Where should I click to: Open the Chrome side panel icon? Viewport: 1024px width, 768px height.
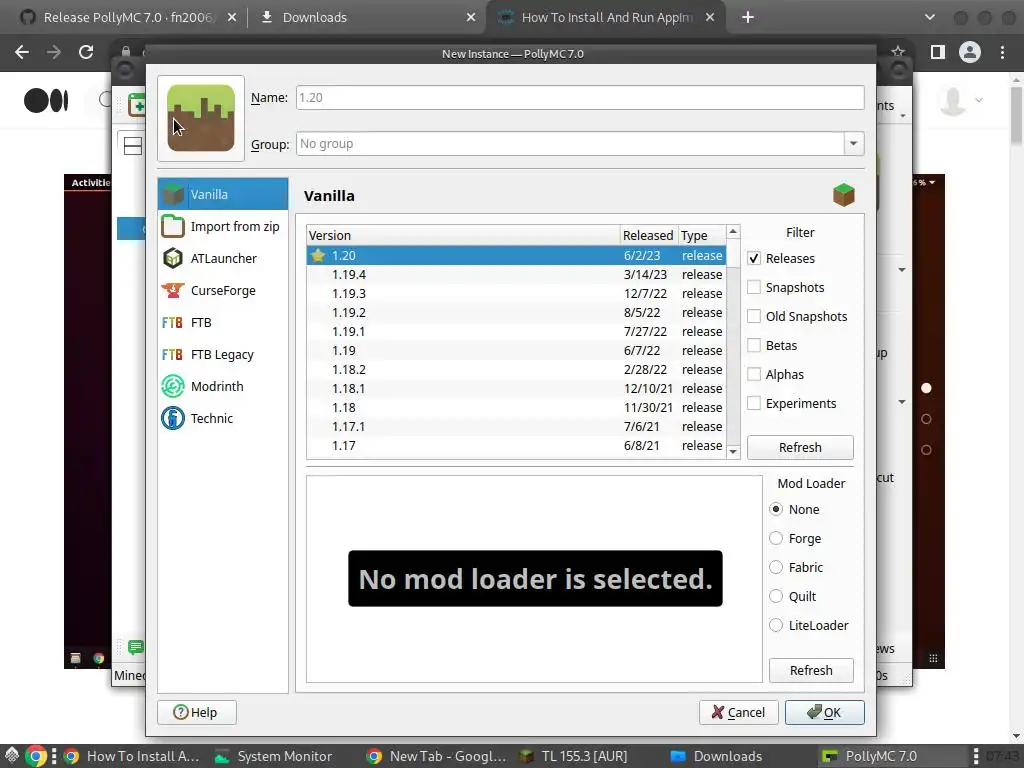pyautogui.click(x=938, y=52)
